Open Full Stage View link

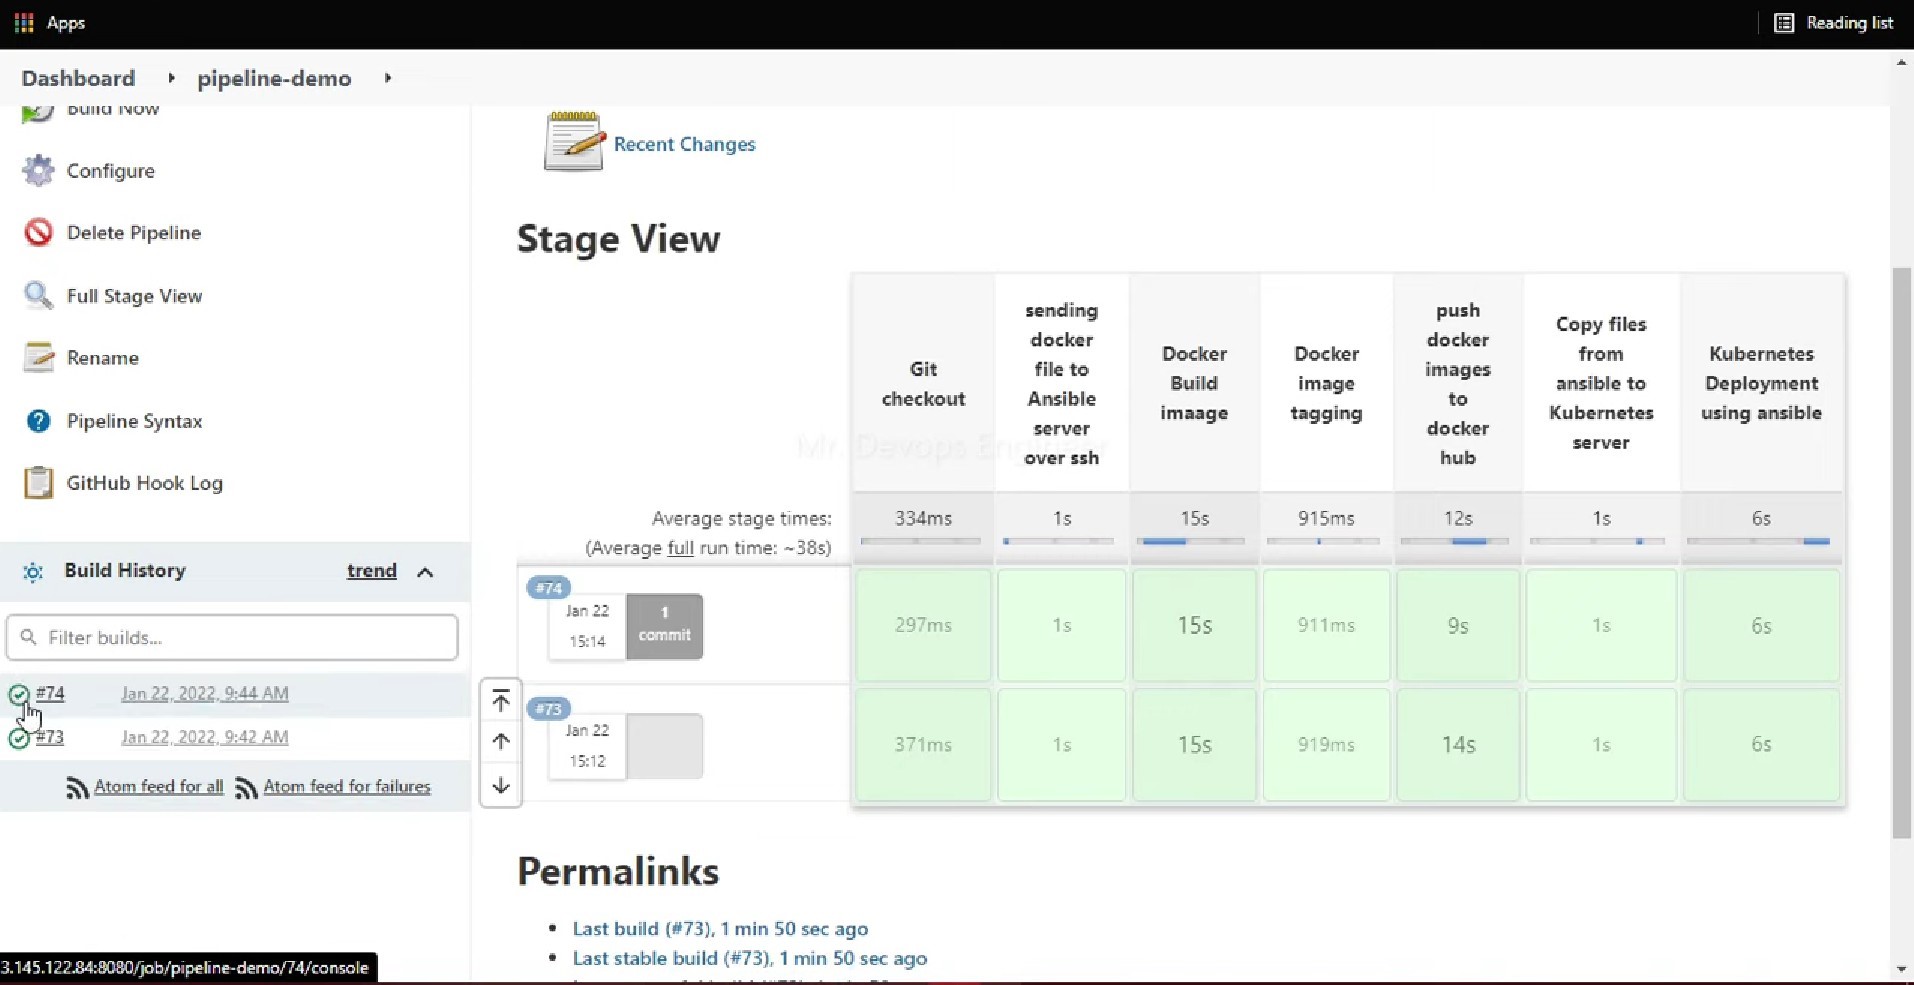pos(134,296)
